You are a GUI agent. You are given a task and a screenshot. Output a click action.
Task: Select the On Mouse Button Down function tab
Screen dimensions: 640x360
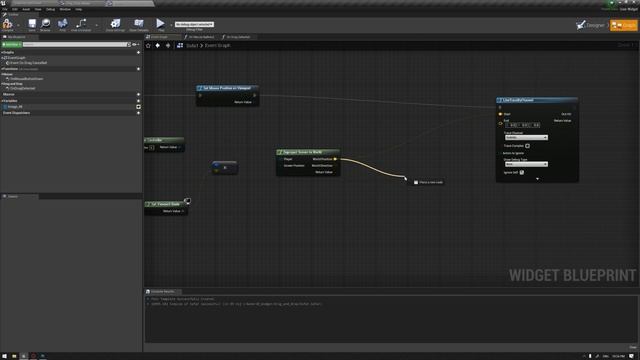point(200,37)
